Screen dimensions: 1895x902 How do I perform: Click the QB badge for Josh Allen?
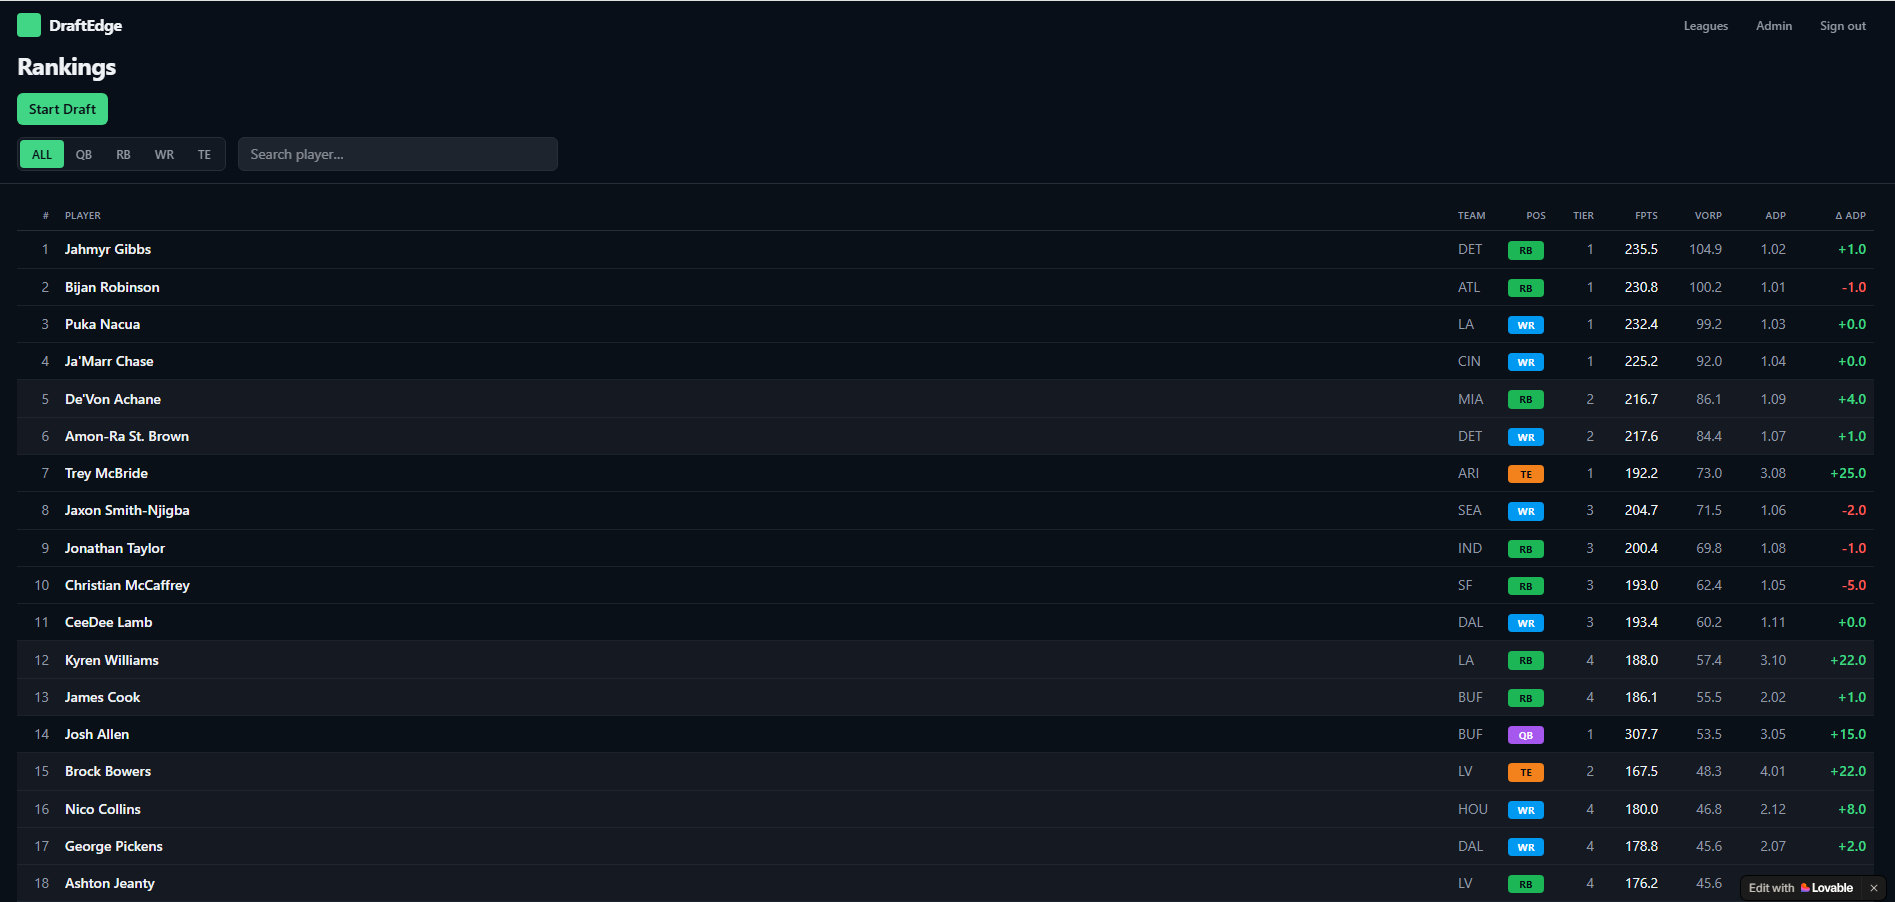[1526, 735]
